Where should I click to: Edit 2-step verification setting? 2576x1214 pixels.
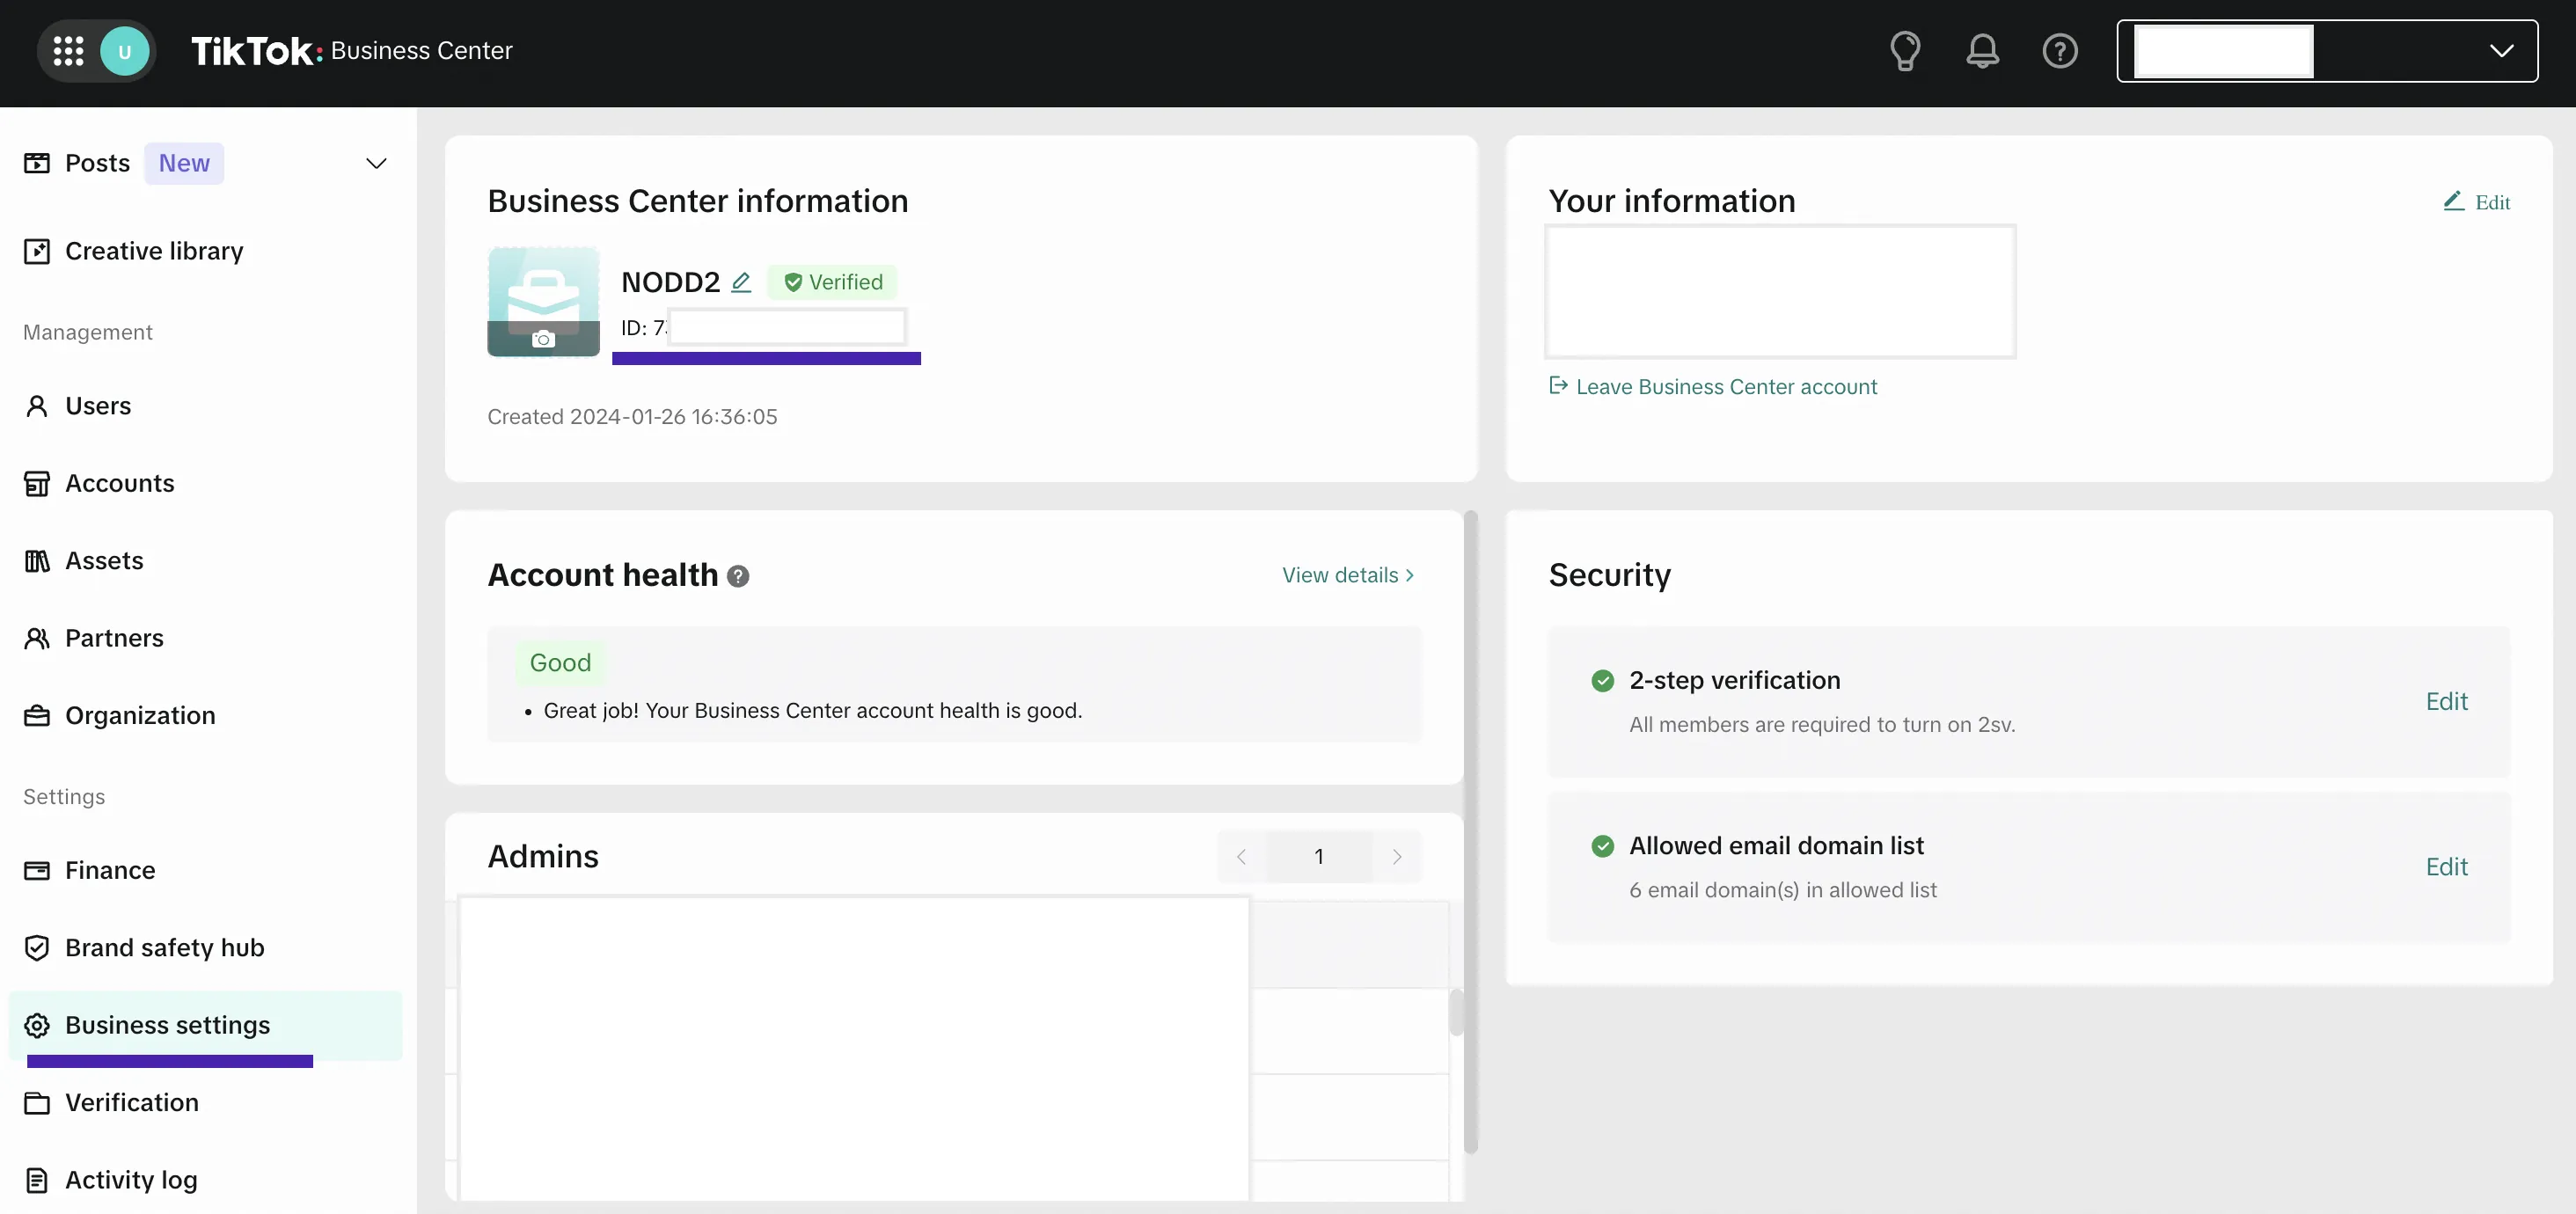pos(2446,701)
